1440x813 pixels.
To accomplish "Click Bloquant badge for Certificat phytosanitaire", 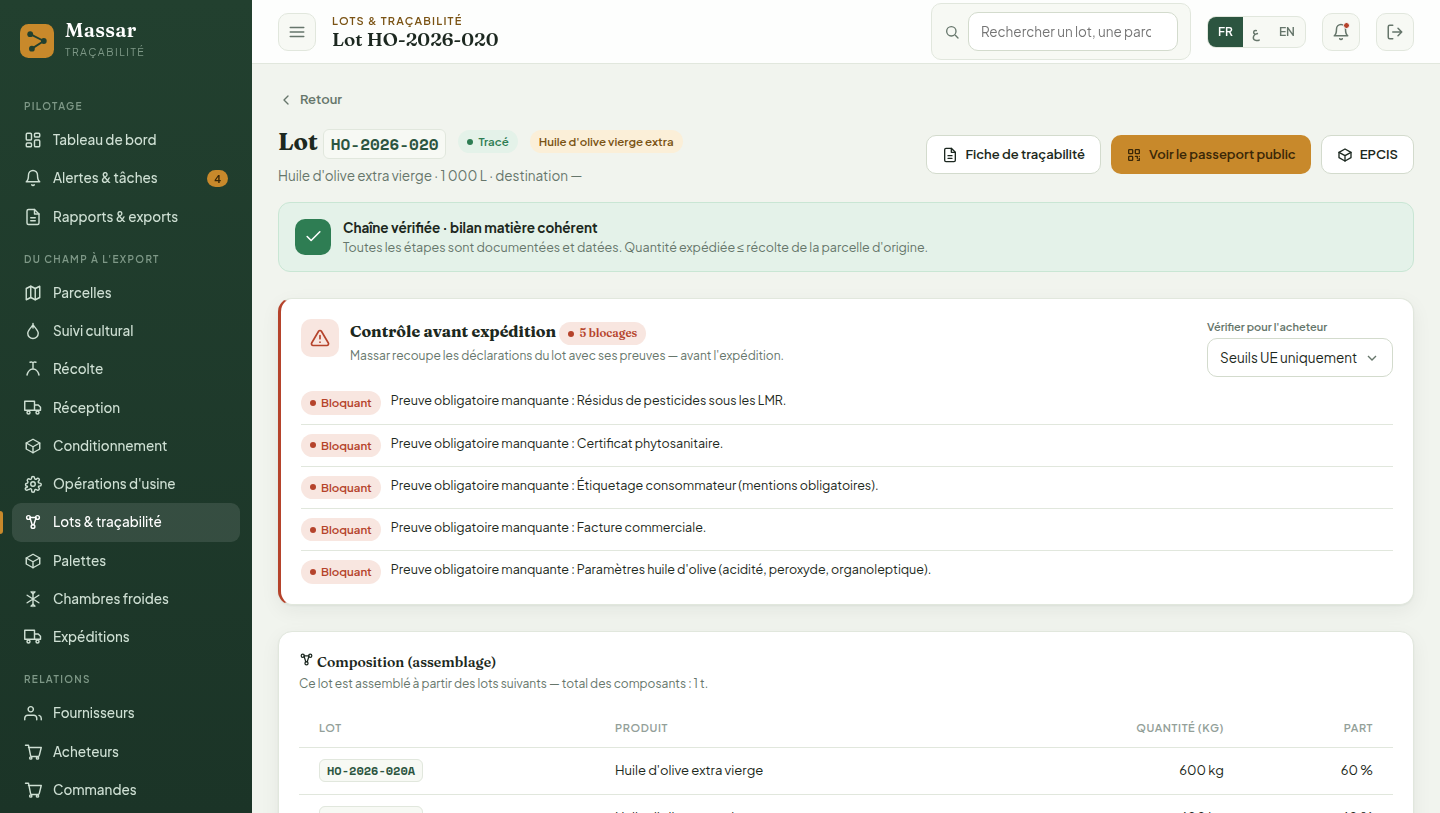I will point(341,446).
